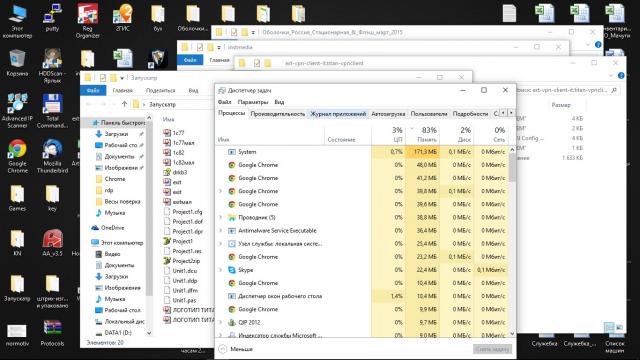The image size is (640, 360).
Task: Open the Параметры menu in Task Manager
Action: pyautogui.click(x=253, y=102)
